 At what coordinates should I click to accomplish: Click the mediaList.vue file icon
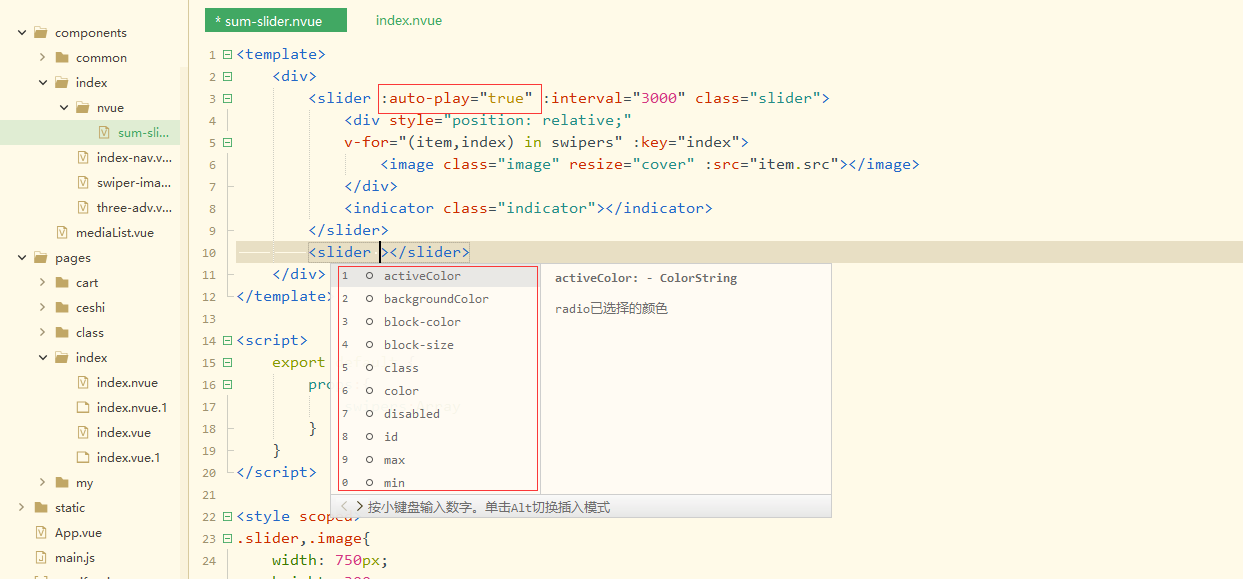click(x=62, y=233)
